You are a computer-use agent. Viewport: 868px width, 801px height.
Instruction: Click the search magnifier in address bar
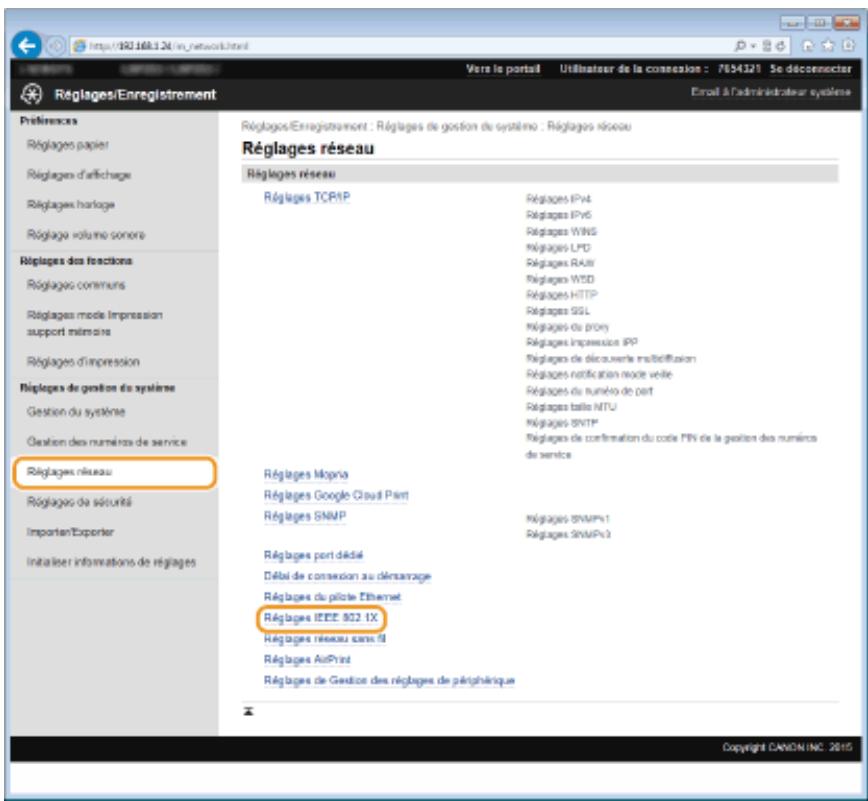tap(740, 46)
